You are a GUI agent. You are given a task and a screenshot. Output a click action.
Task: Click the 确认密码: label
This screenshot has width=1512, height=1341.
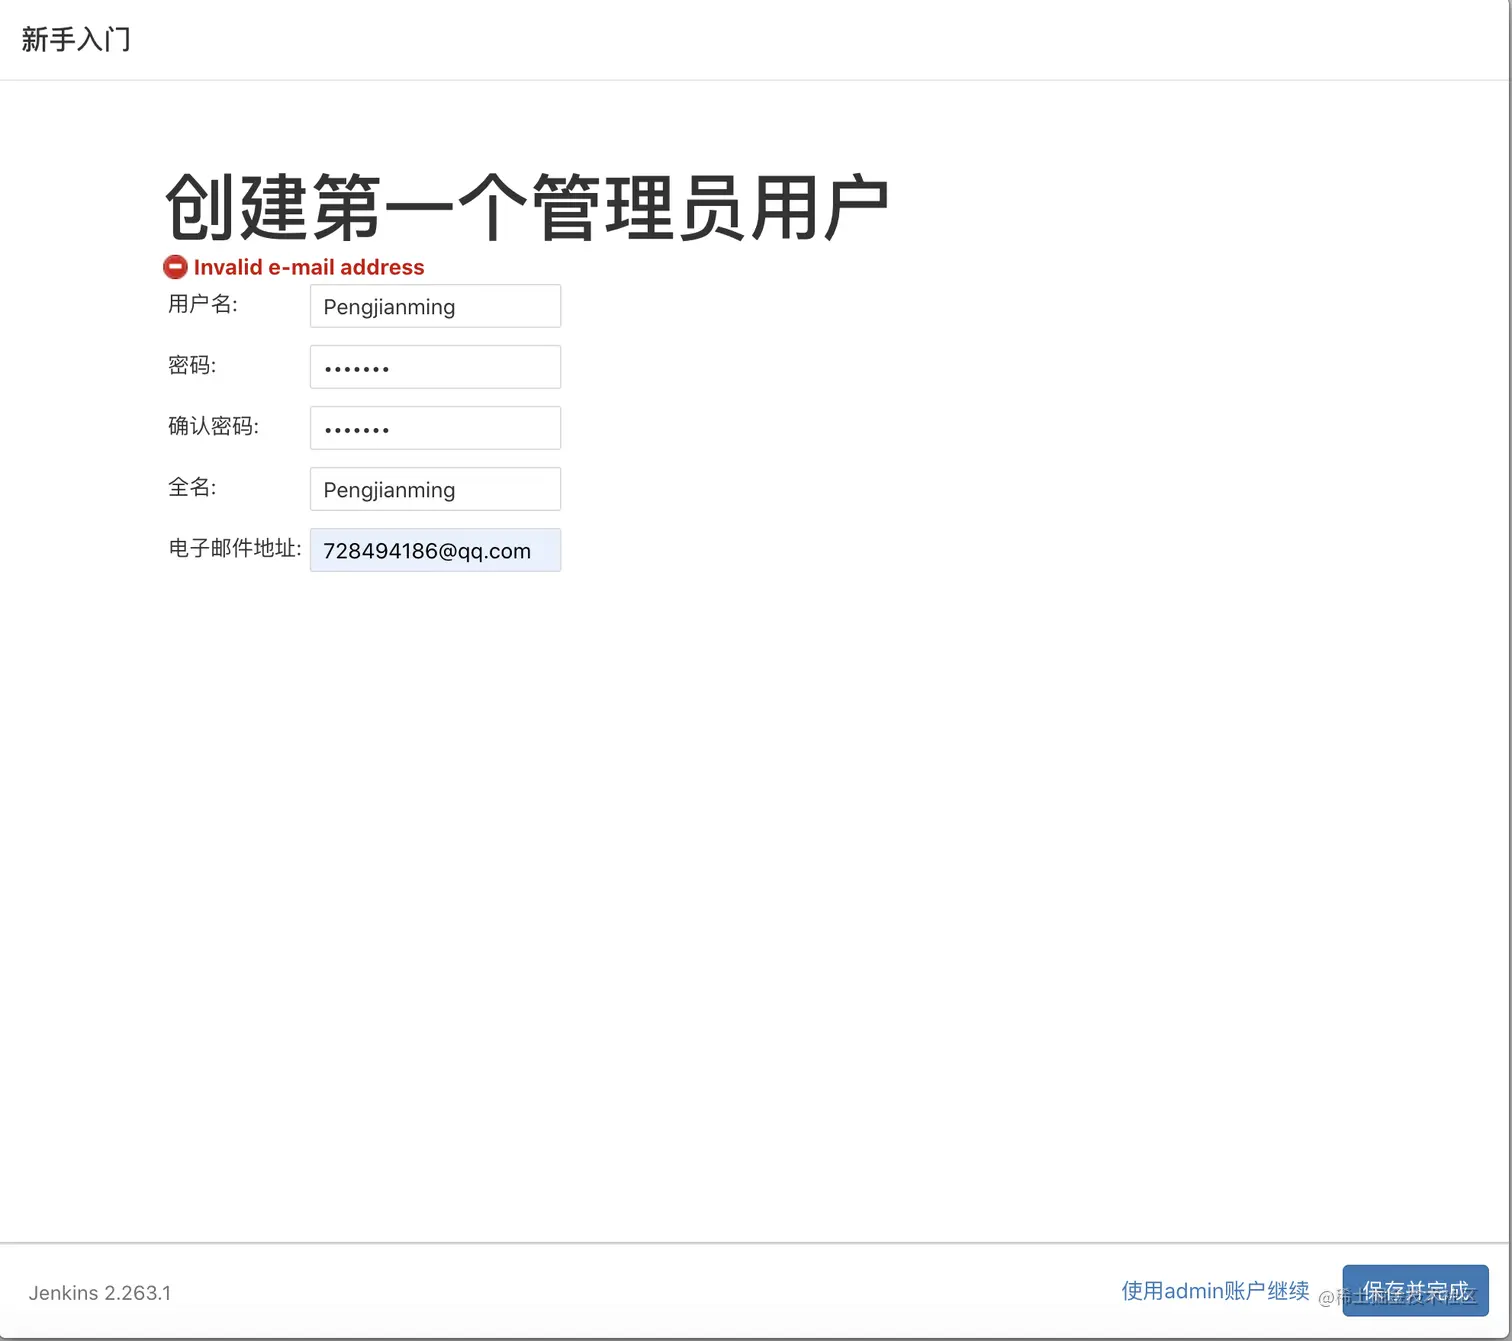point(213,426)
